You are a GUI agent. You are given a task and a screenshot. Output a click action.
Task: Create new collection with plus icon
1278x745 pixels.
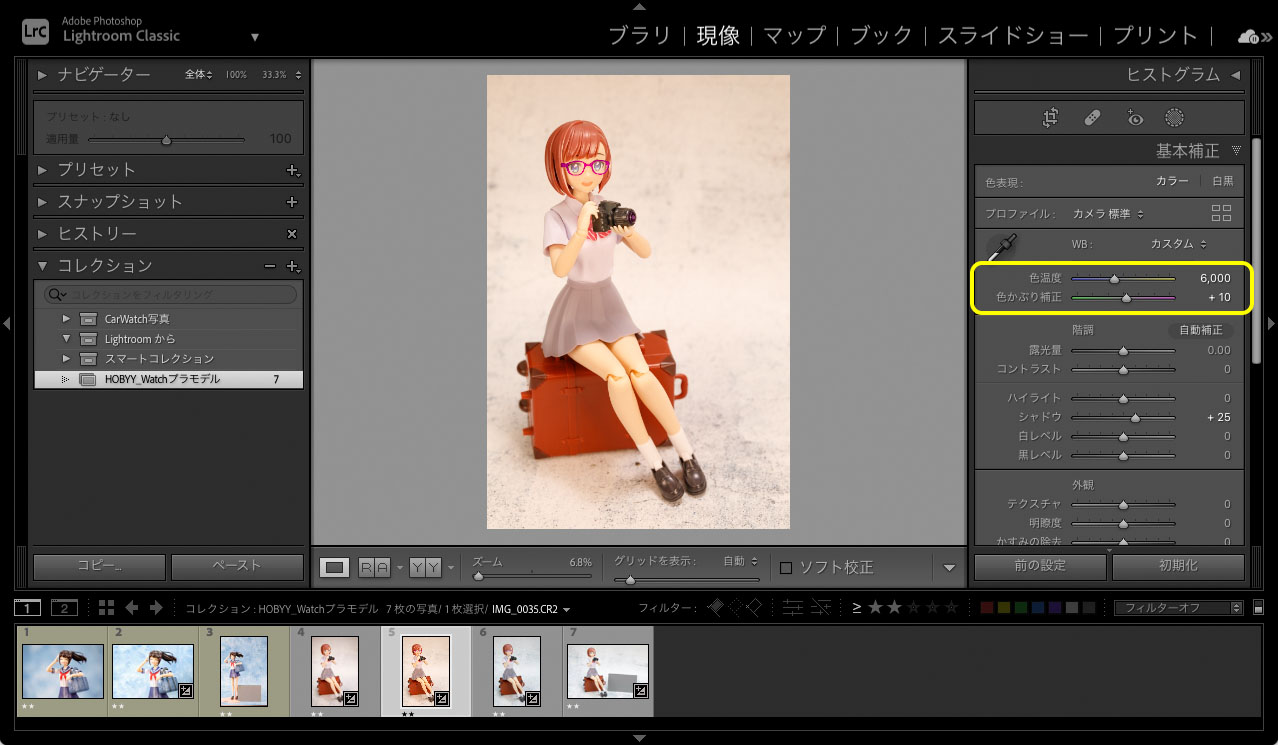point(293,267)
